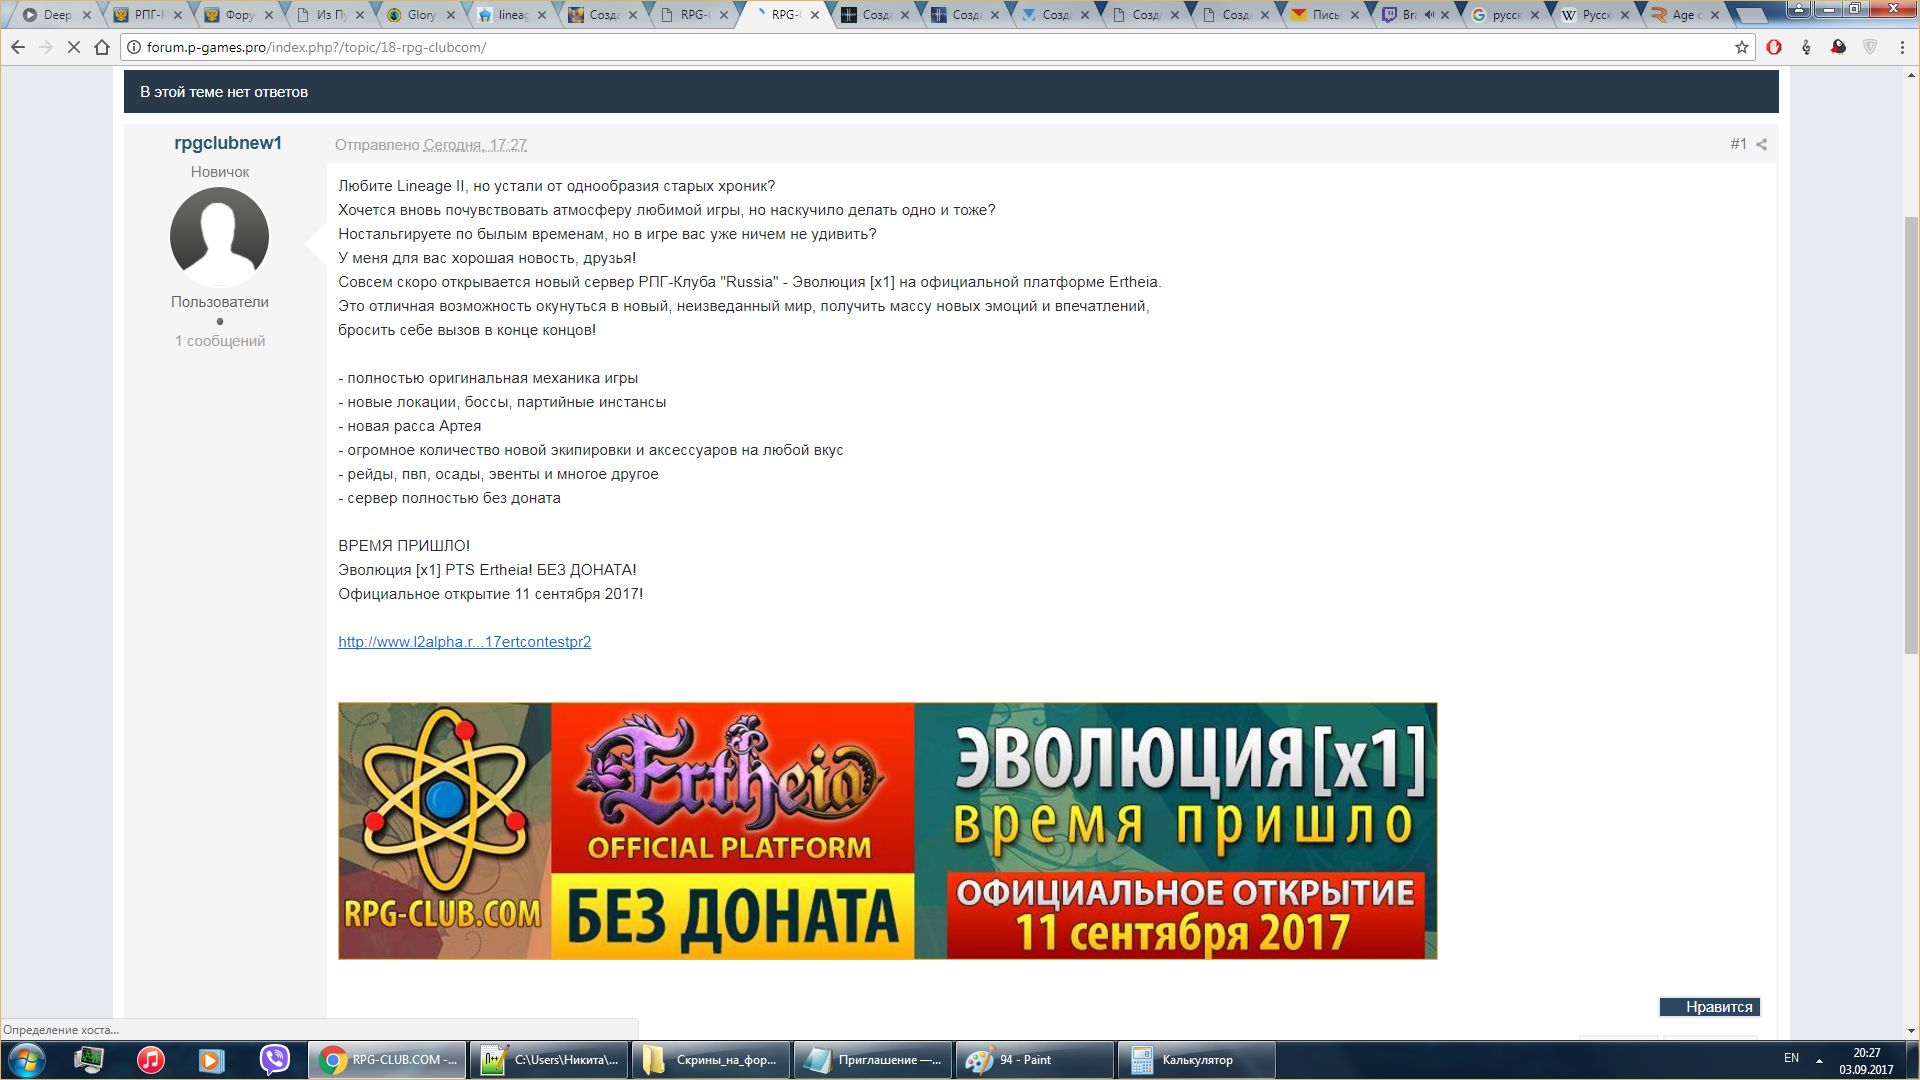Click the rpgclubnew1 default avatar
1920x1080 pixels.
(x=220, y=237)
